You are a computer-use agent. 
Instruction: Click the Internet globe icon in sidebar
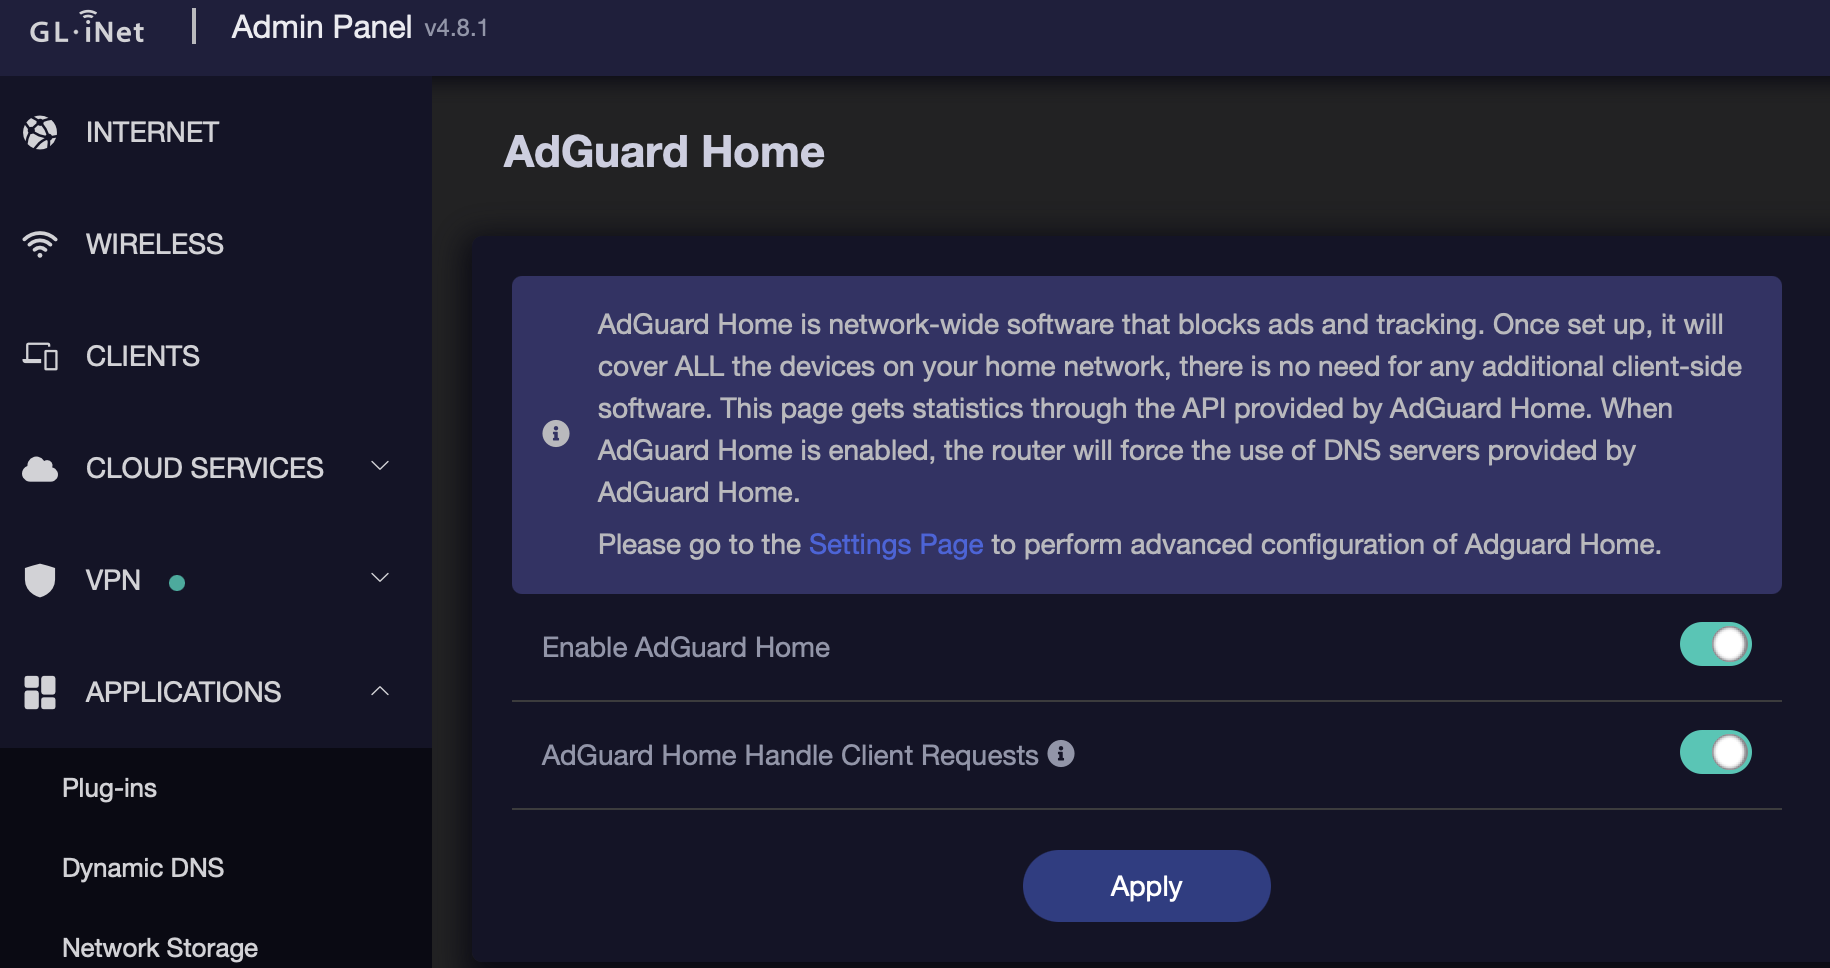40,132
